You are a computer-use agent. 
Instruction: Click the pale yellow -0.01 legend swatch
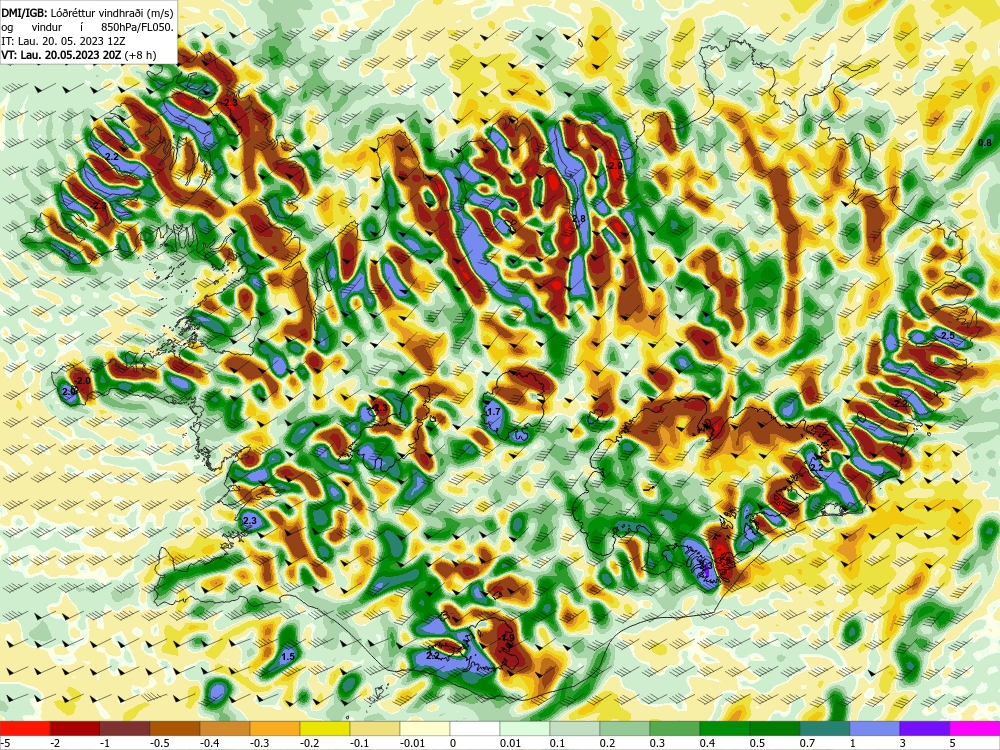tap(425, 728)
